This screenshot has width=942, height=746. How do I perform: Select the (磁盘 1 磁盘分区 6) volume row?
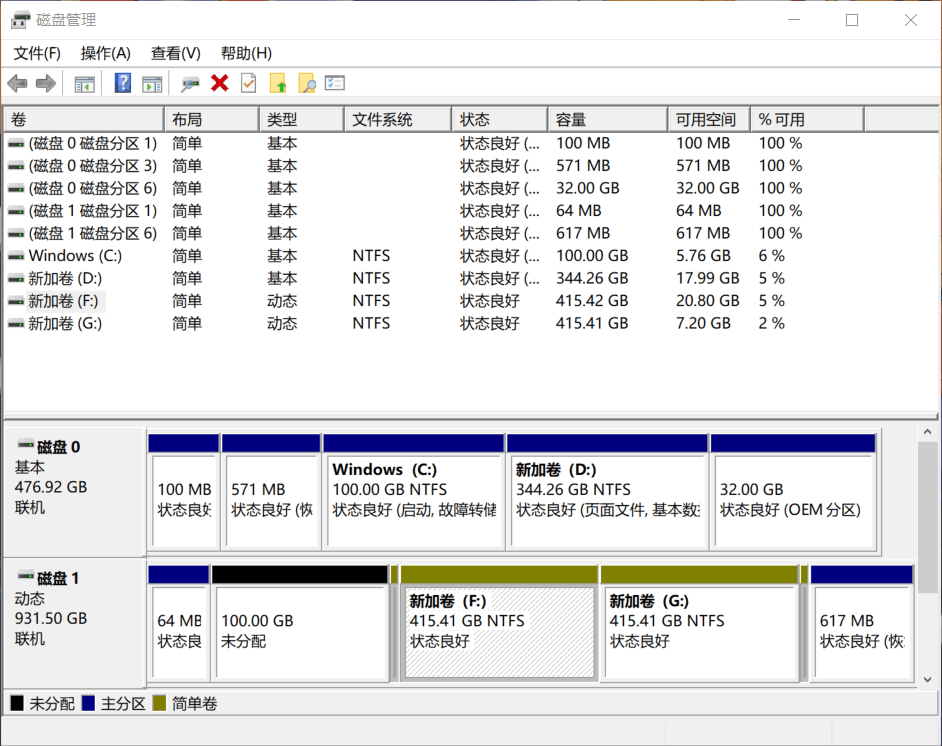click(471, 234)
